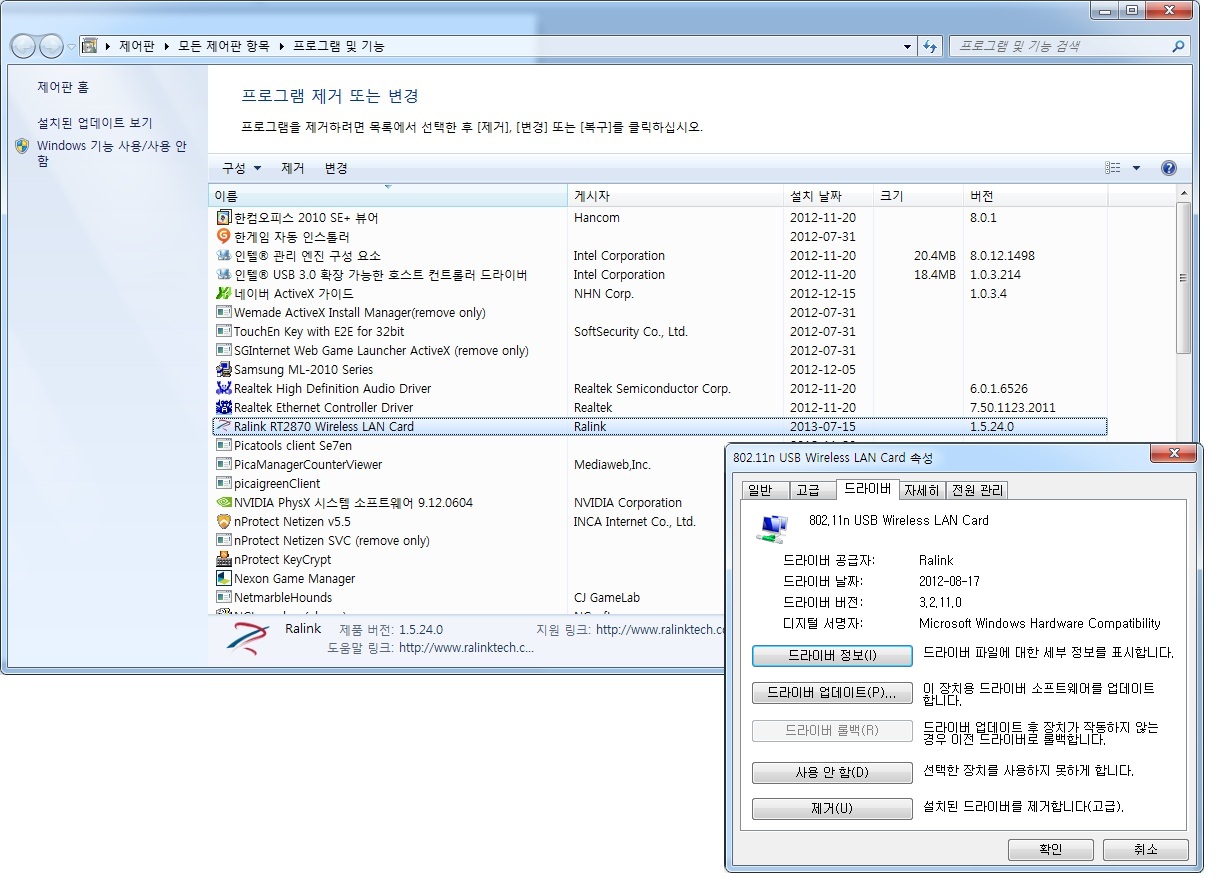Click the view change icon in toolbar

point(1113,168)
